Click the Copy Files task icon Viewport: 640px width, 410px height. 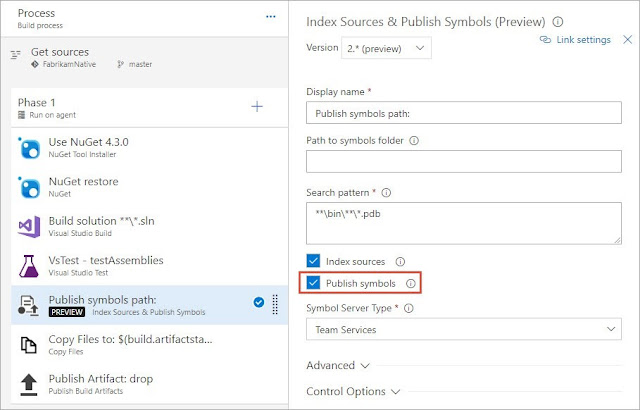pos(28,345)
